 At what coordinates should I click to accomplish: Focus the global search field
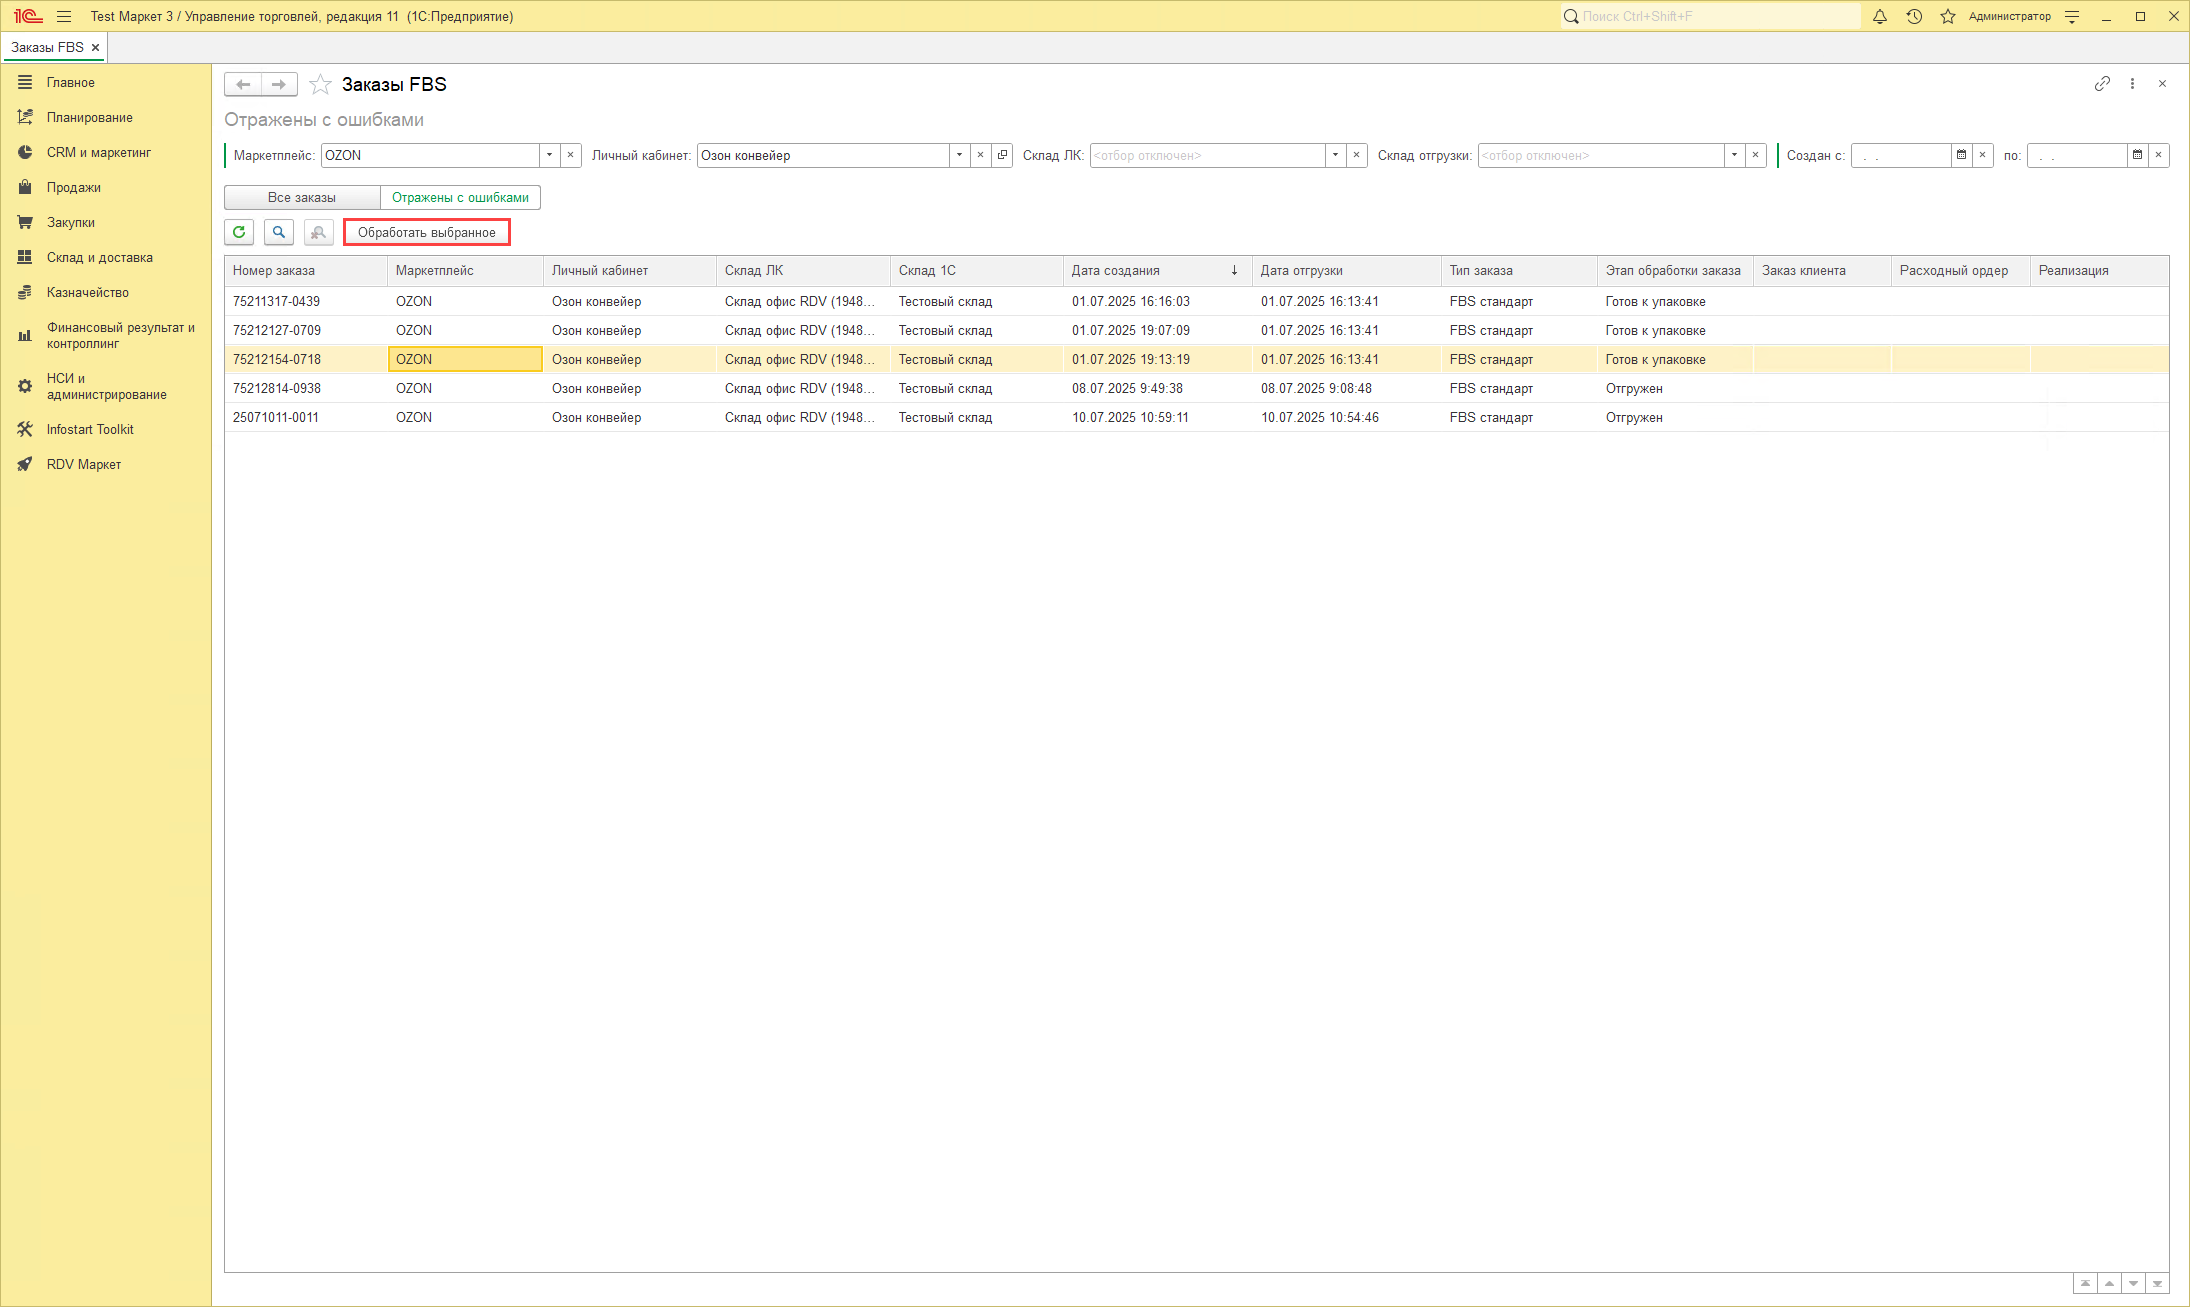[1710, 16]
